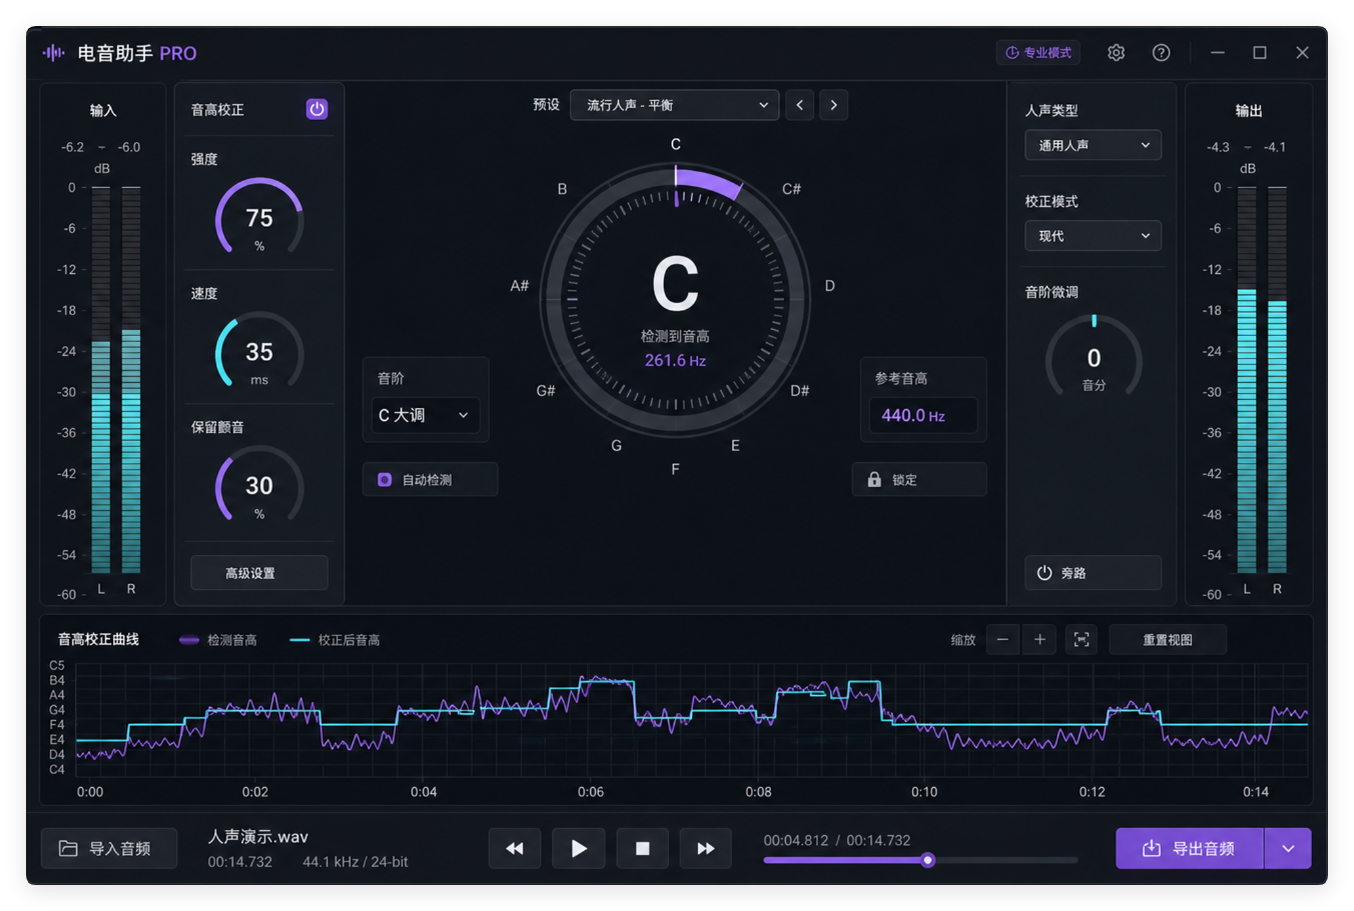Viewport: 1354px width, 911px height.
Task: Click the output R channel meter
Action: click(1277, 380)
